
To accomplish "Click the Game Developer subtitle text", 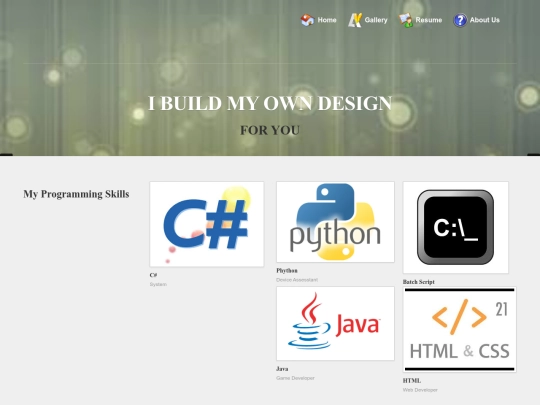I will click(x=295, y=378).
